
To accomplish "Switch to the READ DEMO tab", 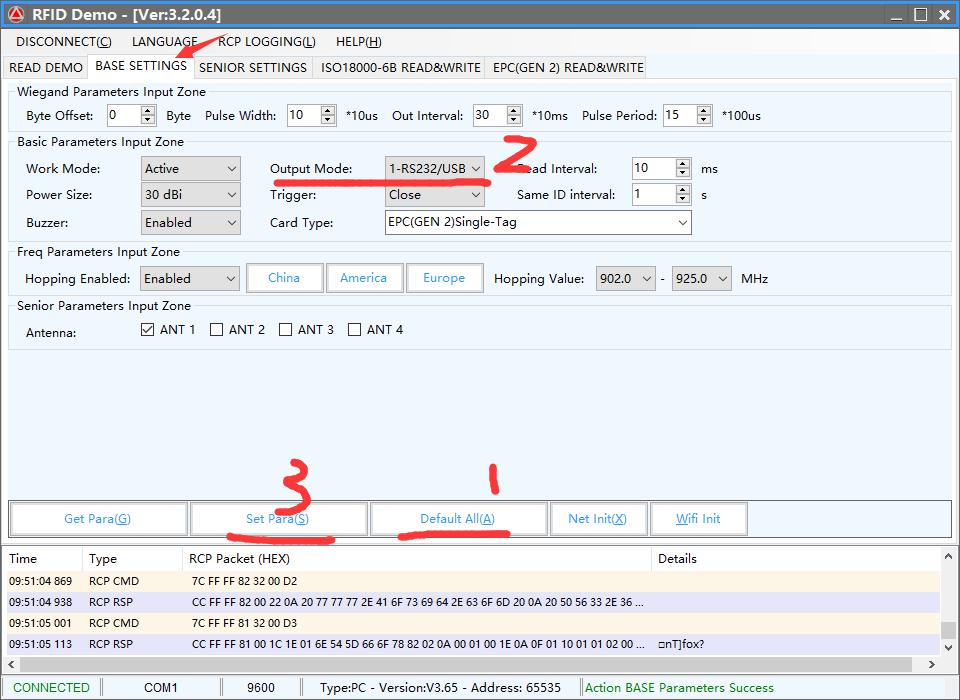I will [x=46, y=67].
